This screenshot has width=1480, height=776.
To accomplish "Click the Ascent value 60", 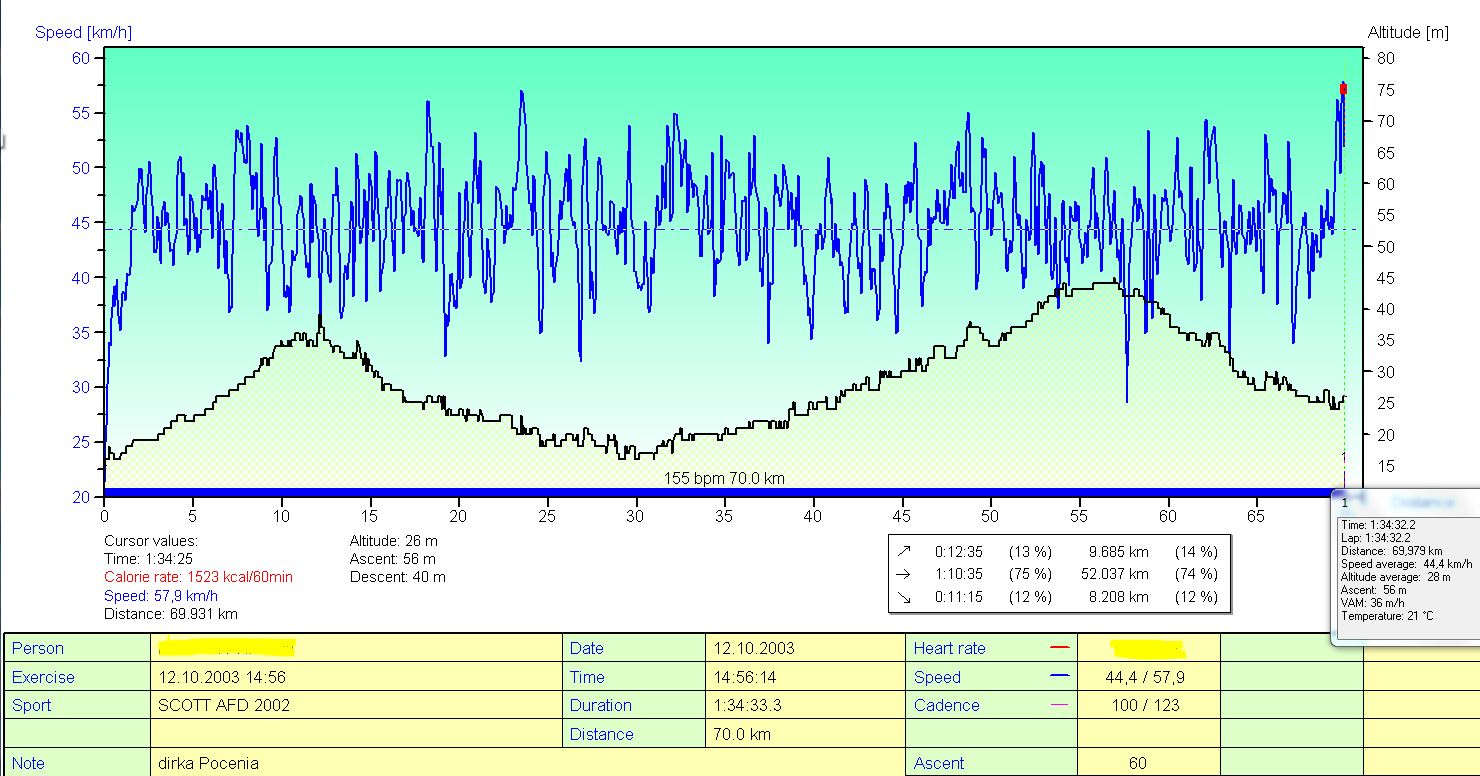I will pyautogui.click(x=1138, y=763).
